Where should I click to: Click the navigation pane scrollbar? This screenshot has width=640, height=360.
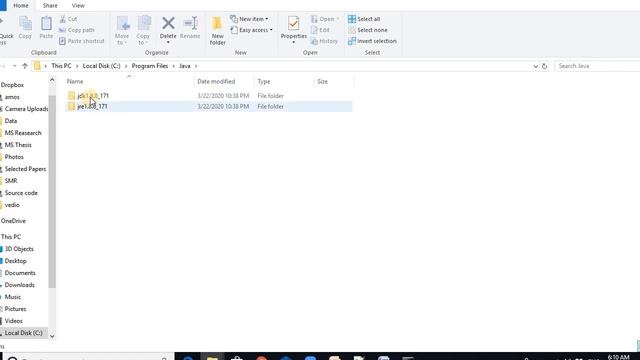[52, 192]
